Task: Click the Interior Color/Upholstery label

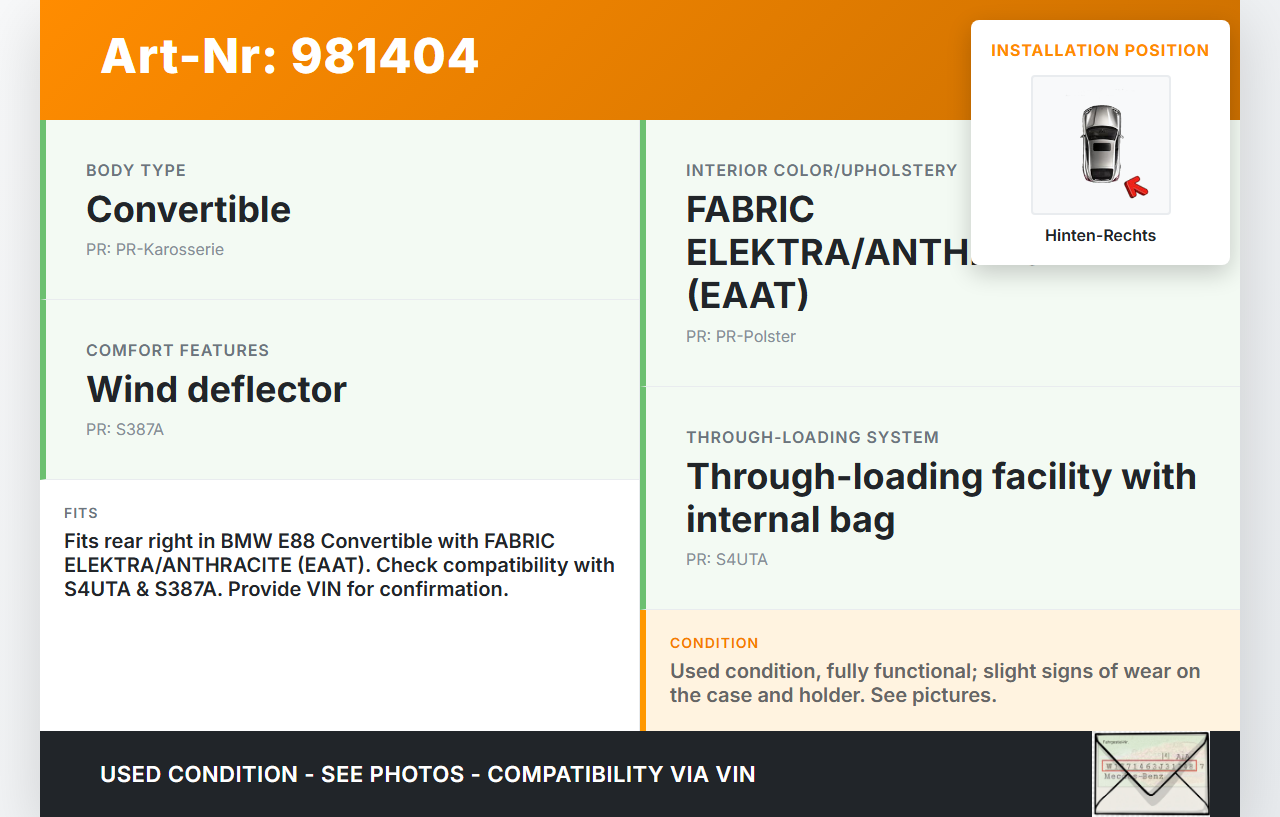Action: pos(821,170)
